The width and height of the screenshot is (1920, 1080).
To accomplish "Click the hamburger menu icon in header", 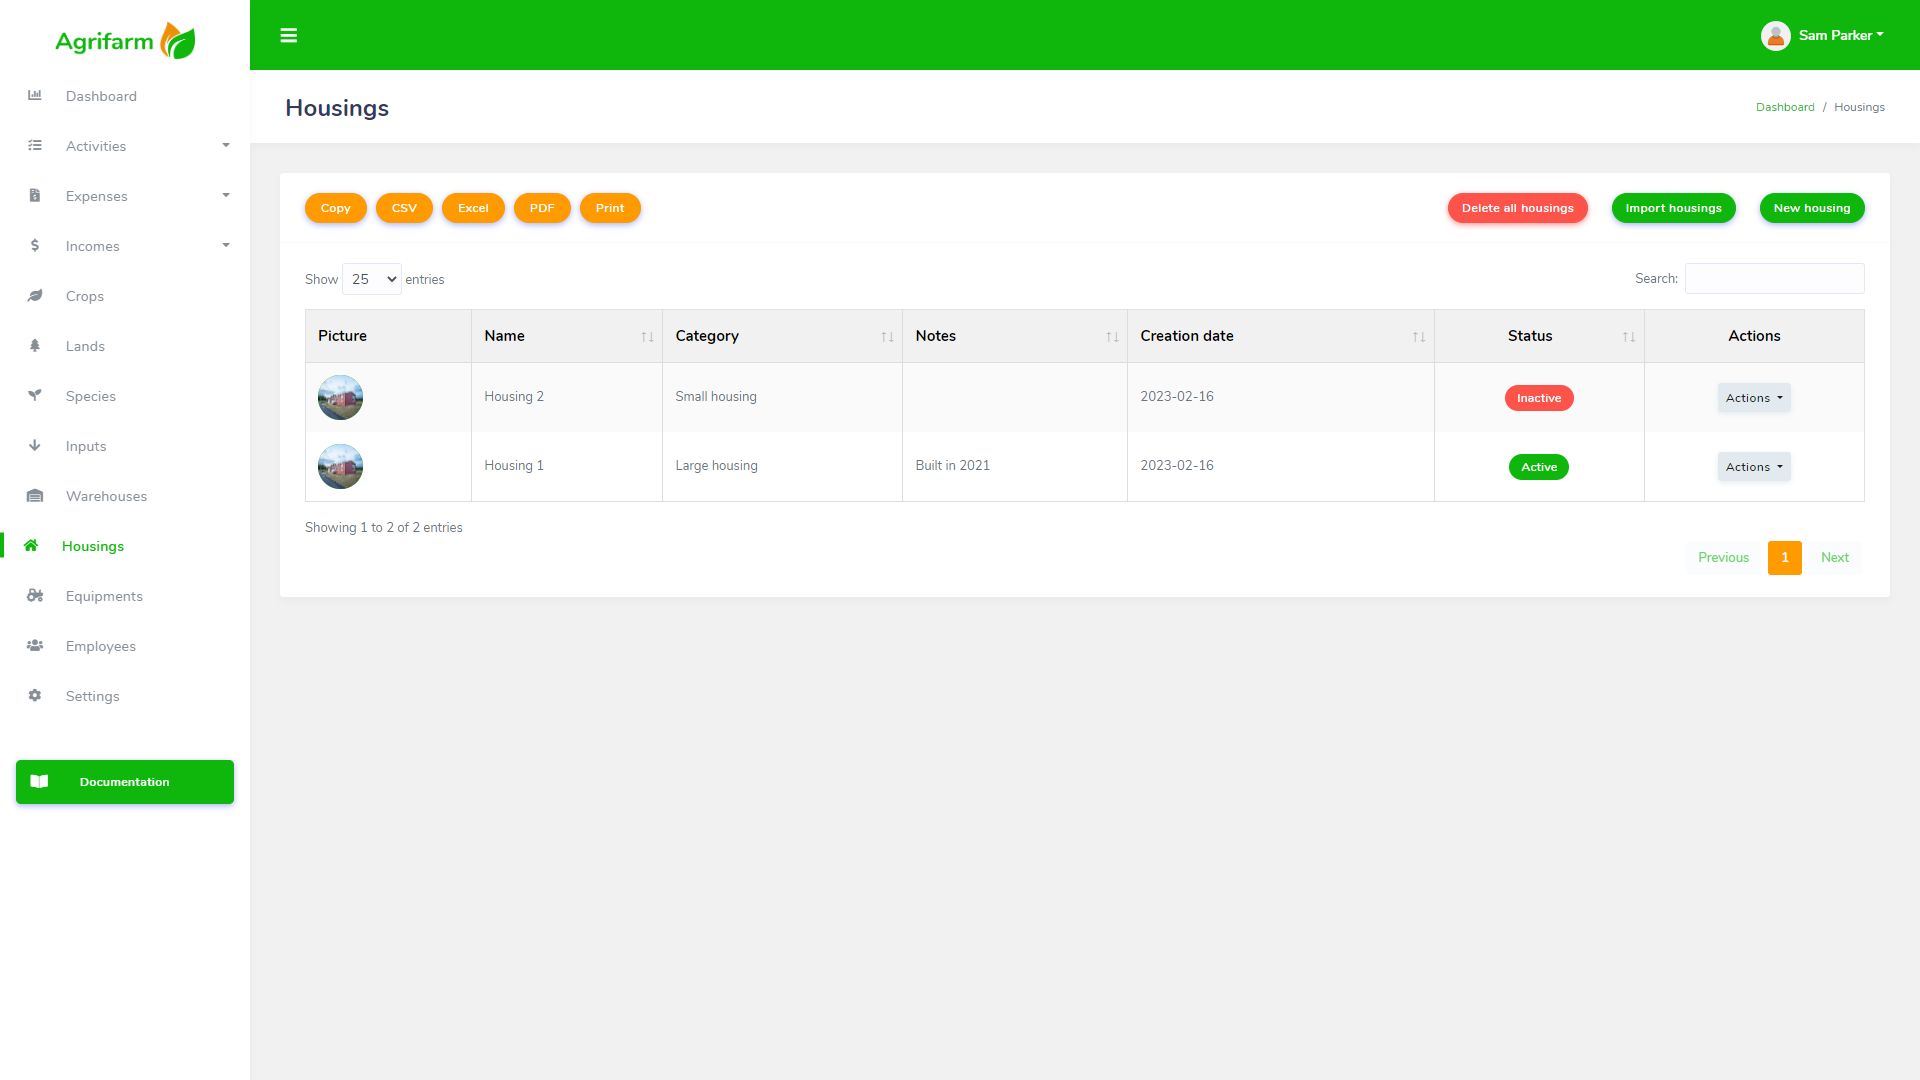I will click(x=289, y=36).
